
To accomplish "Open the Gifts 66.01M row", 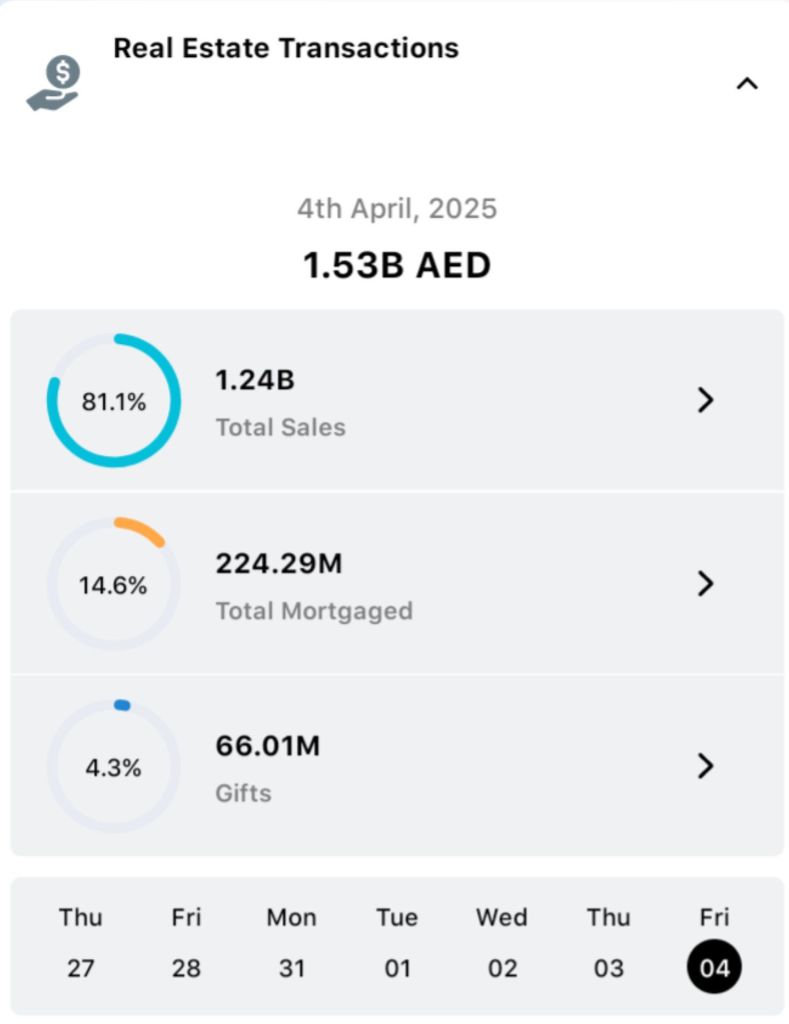I will (400, 767).
